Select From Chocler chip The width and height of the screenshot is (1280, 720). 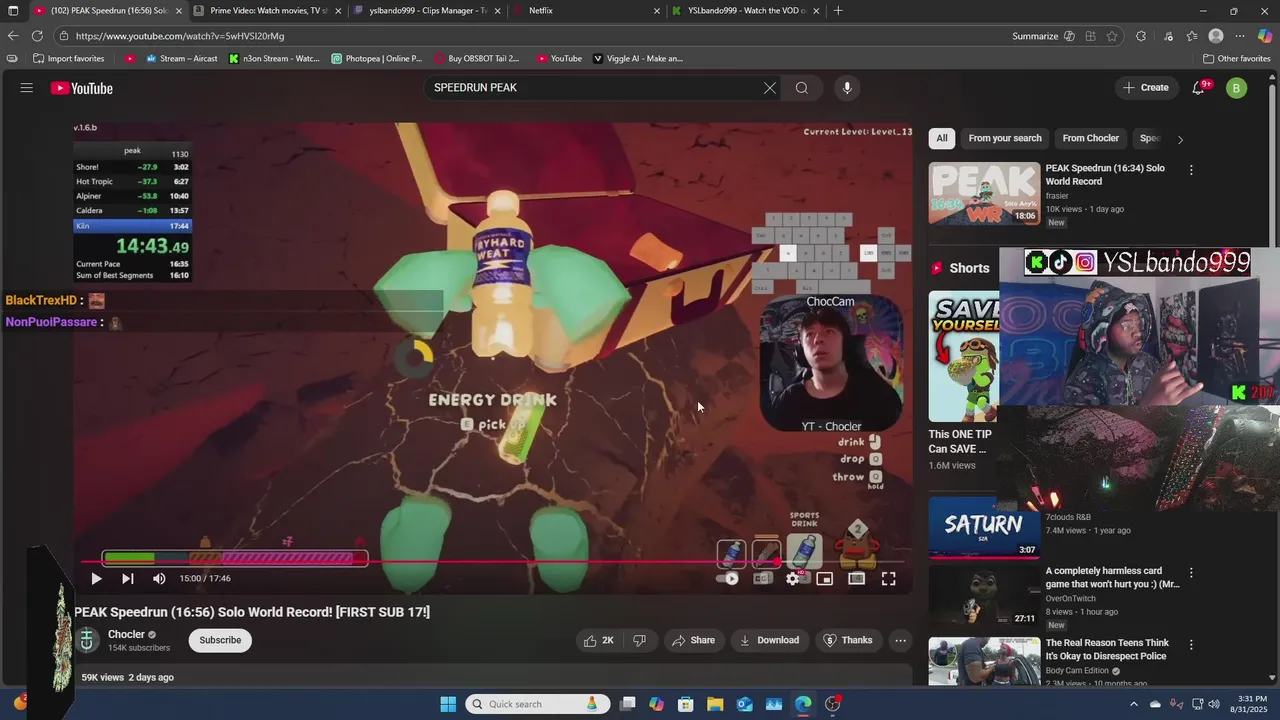point(1091,138)
